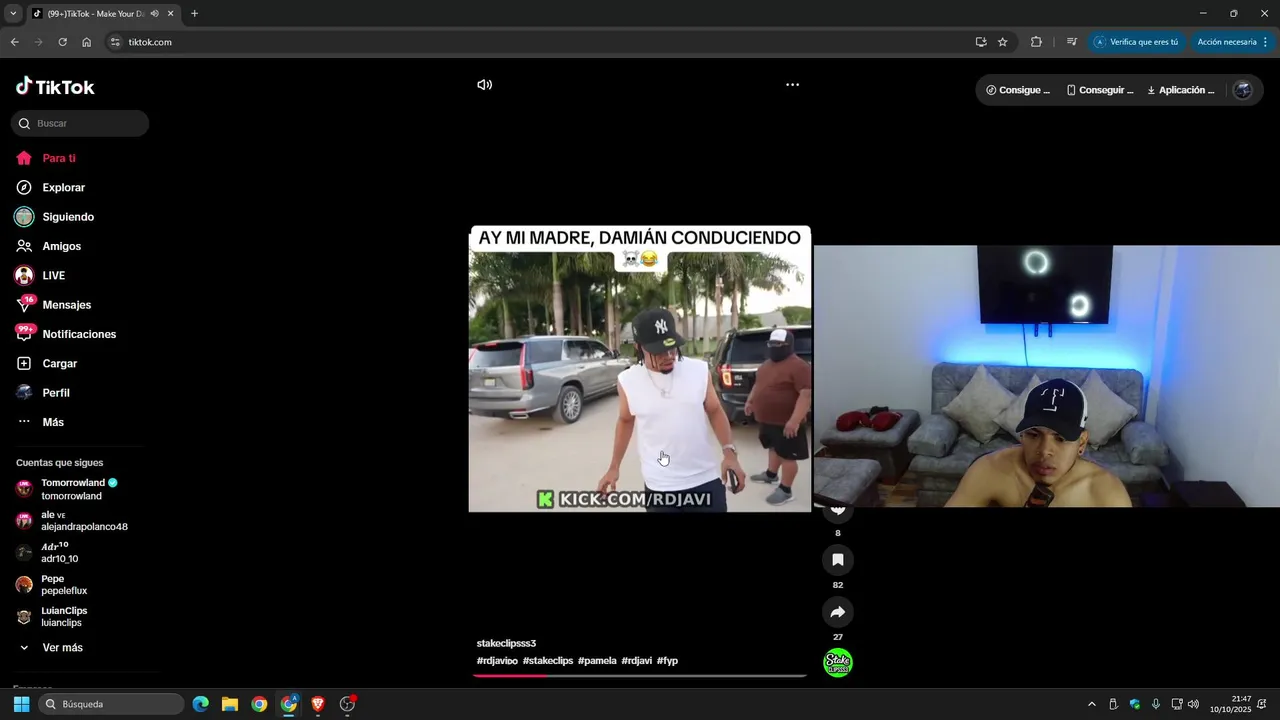Close the TikTok browser tab
1280x720 pixels.
point(170,14)
